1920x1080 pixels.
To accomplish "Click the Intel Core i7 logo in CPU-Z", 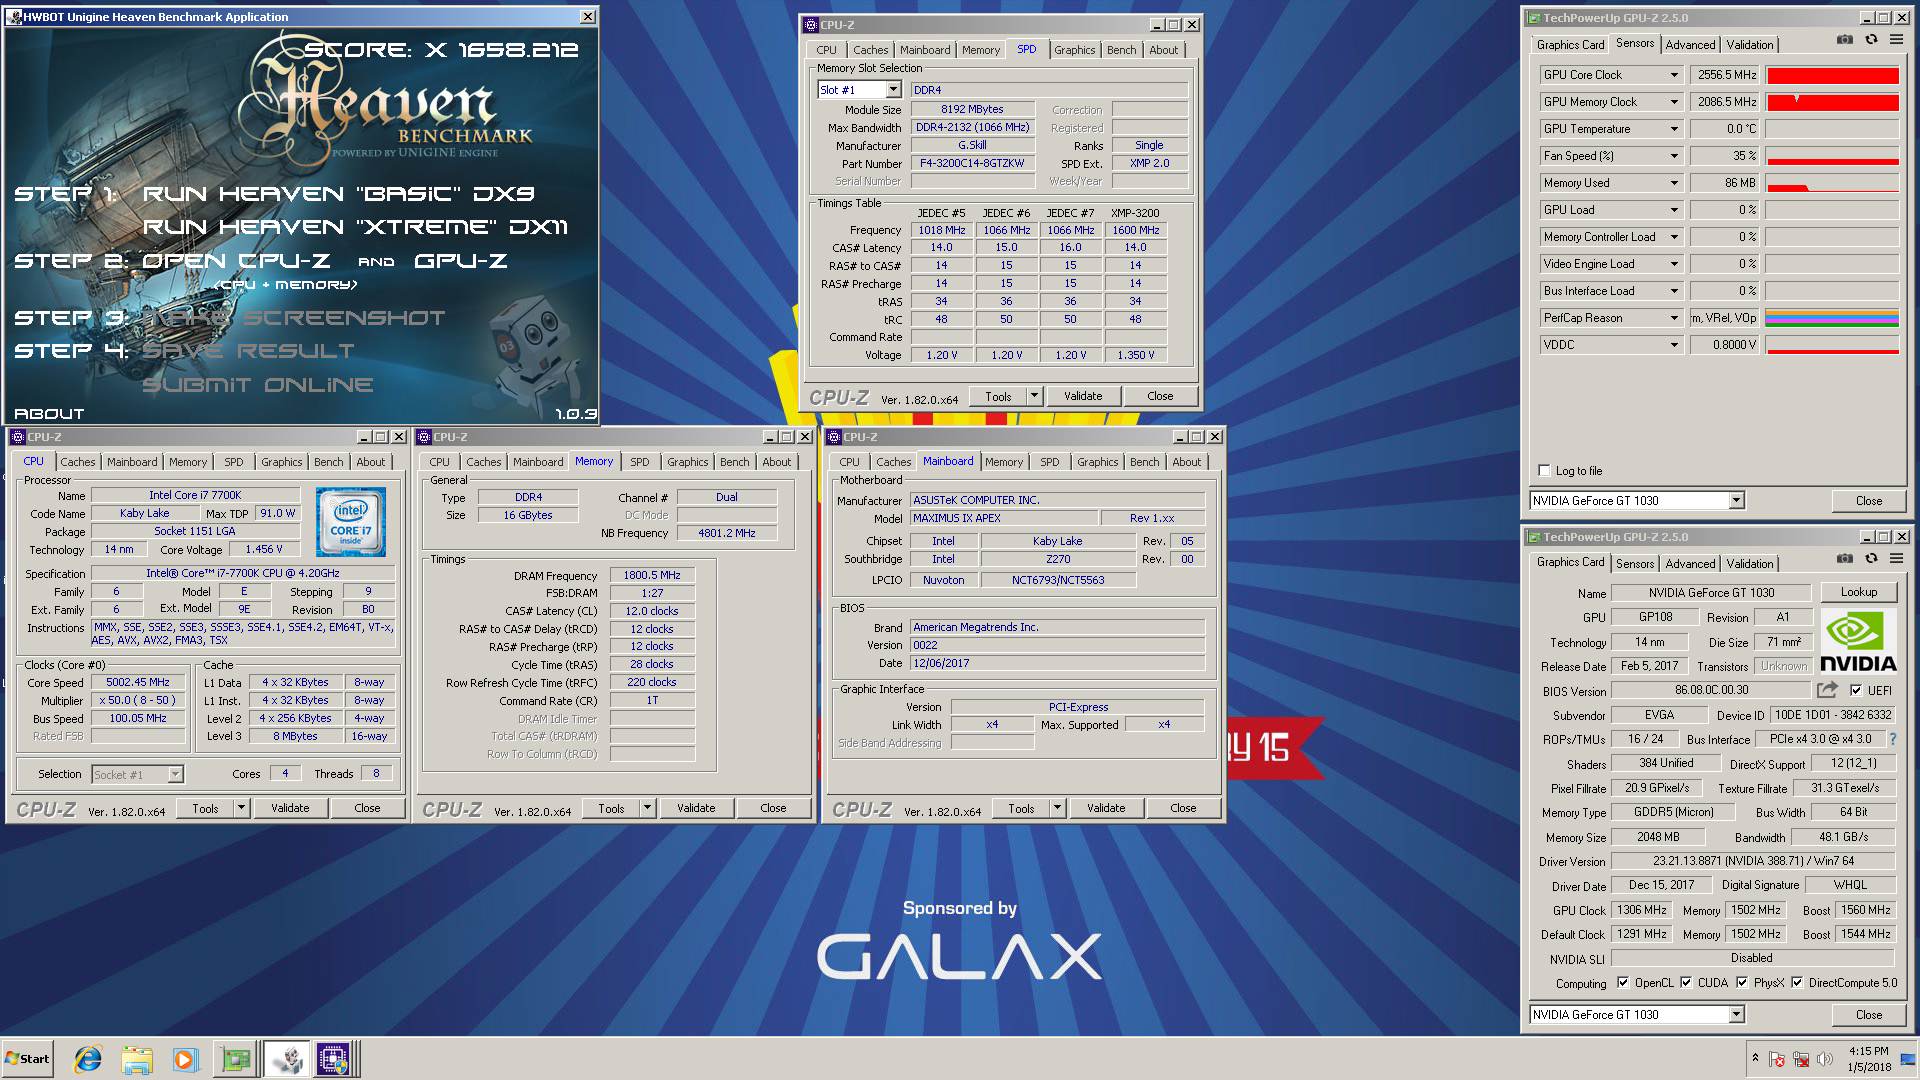I will 351,522.
